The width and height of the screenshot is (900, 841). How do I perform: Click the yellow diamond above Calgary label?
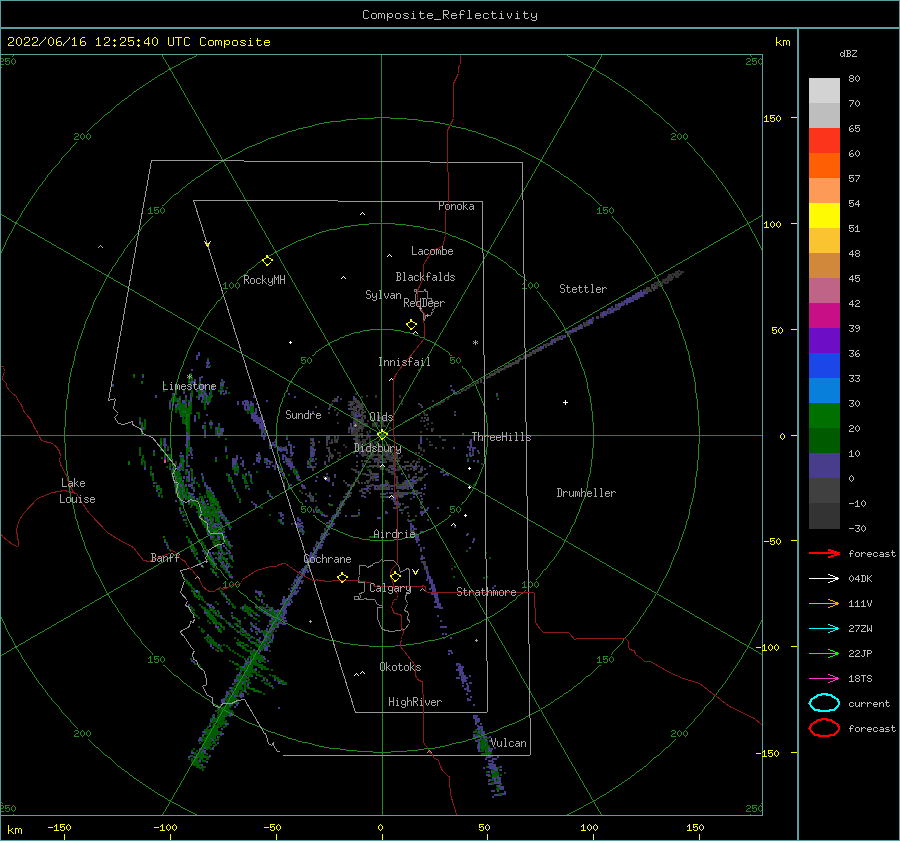(x=395, y=576)
